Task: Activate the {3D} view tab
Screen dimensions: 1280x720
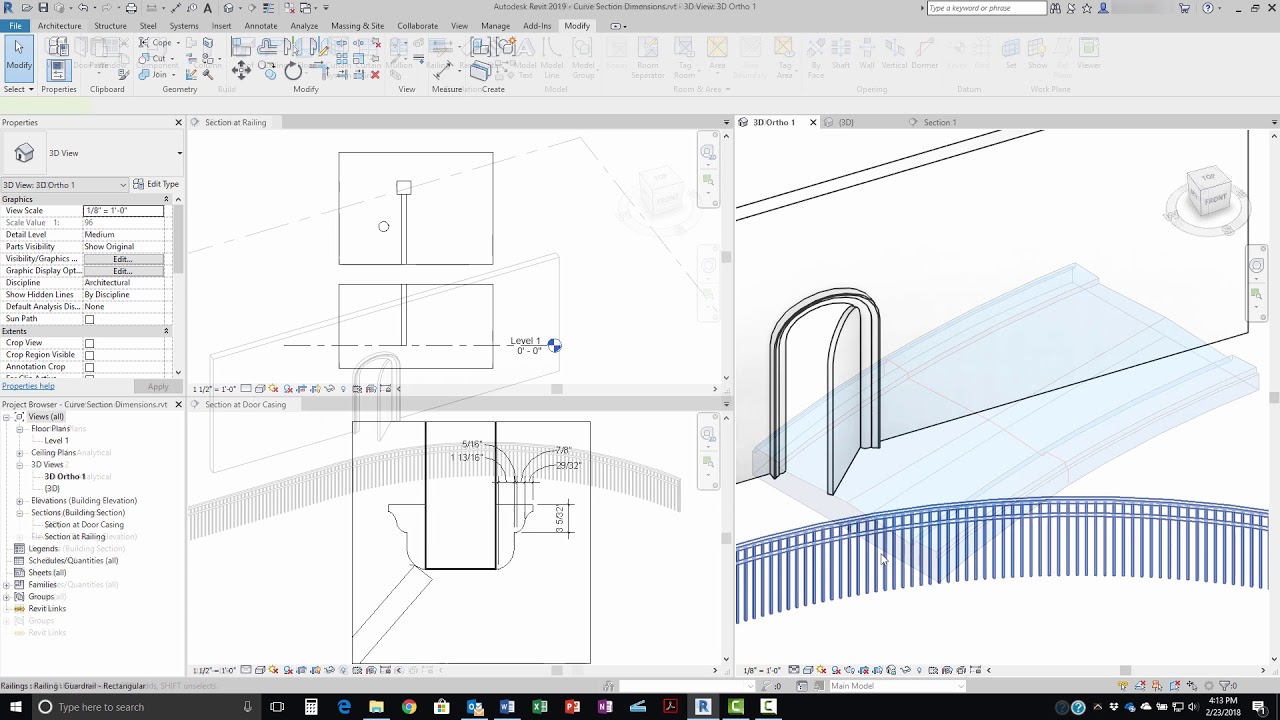Action: click(x=846, y=122)
